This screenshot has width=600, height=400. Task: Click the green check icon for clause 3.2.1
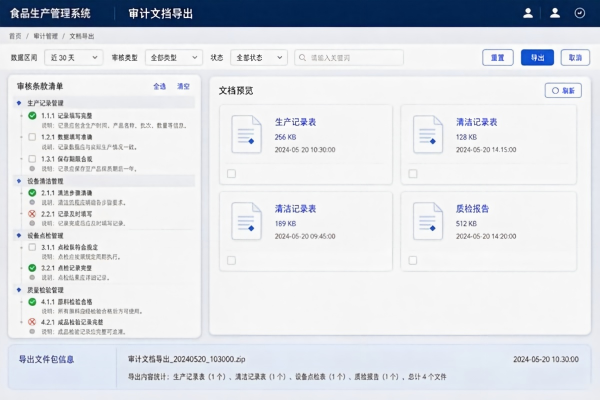coord(32,268)
